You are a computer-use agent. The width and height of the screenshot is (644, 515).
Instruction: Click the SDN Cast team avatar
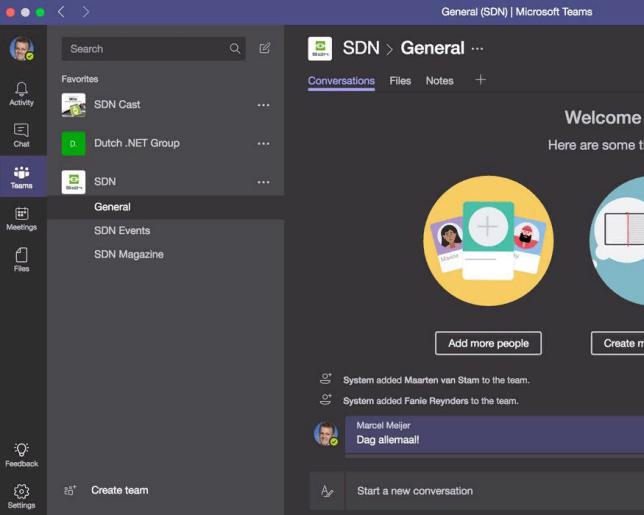[74, 105]
